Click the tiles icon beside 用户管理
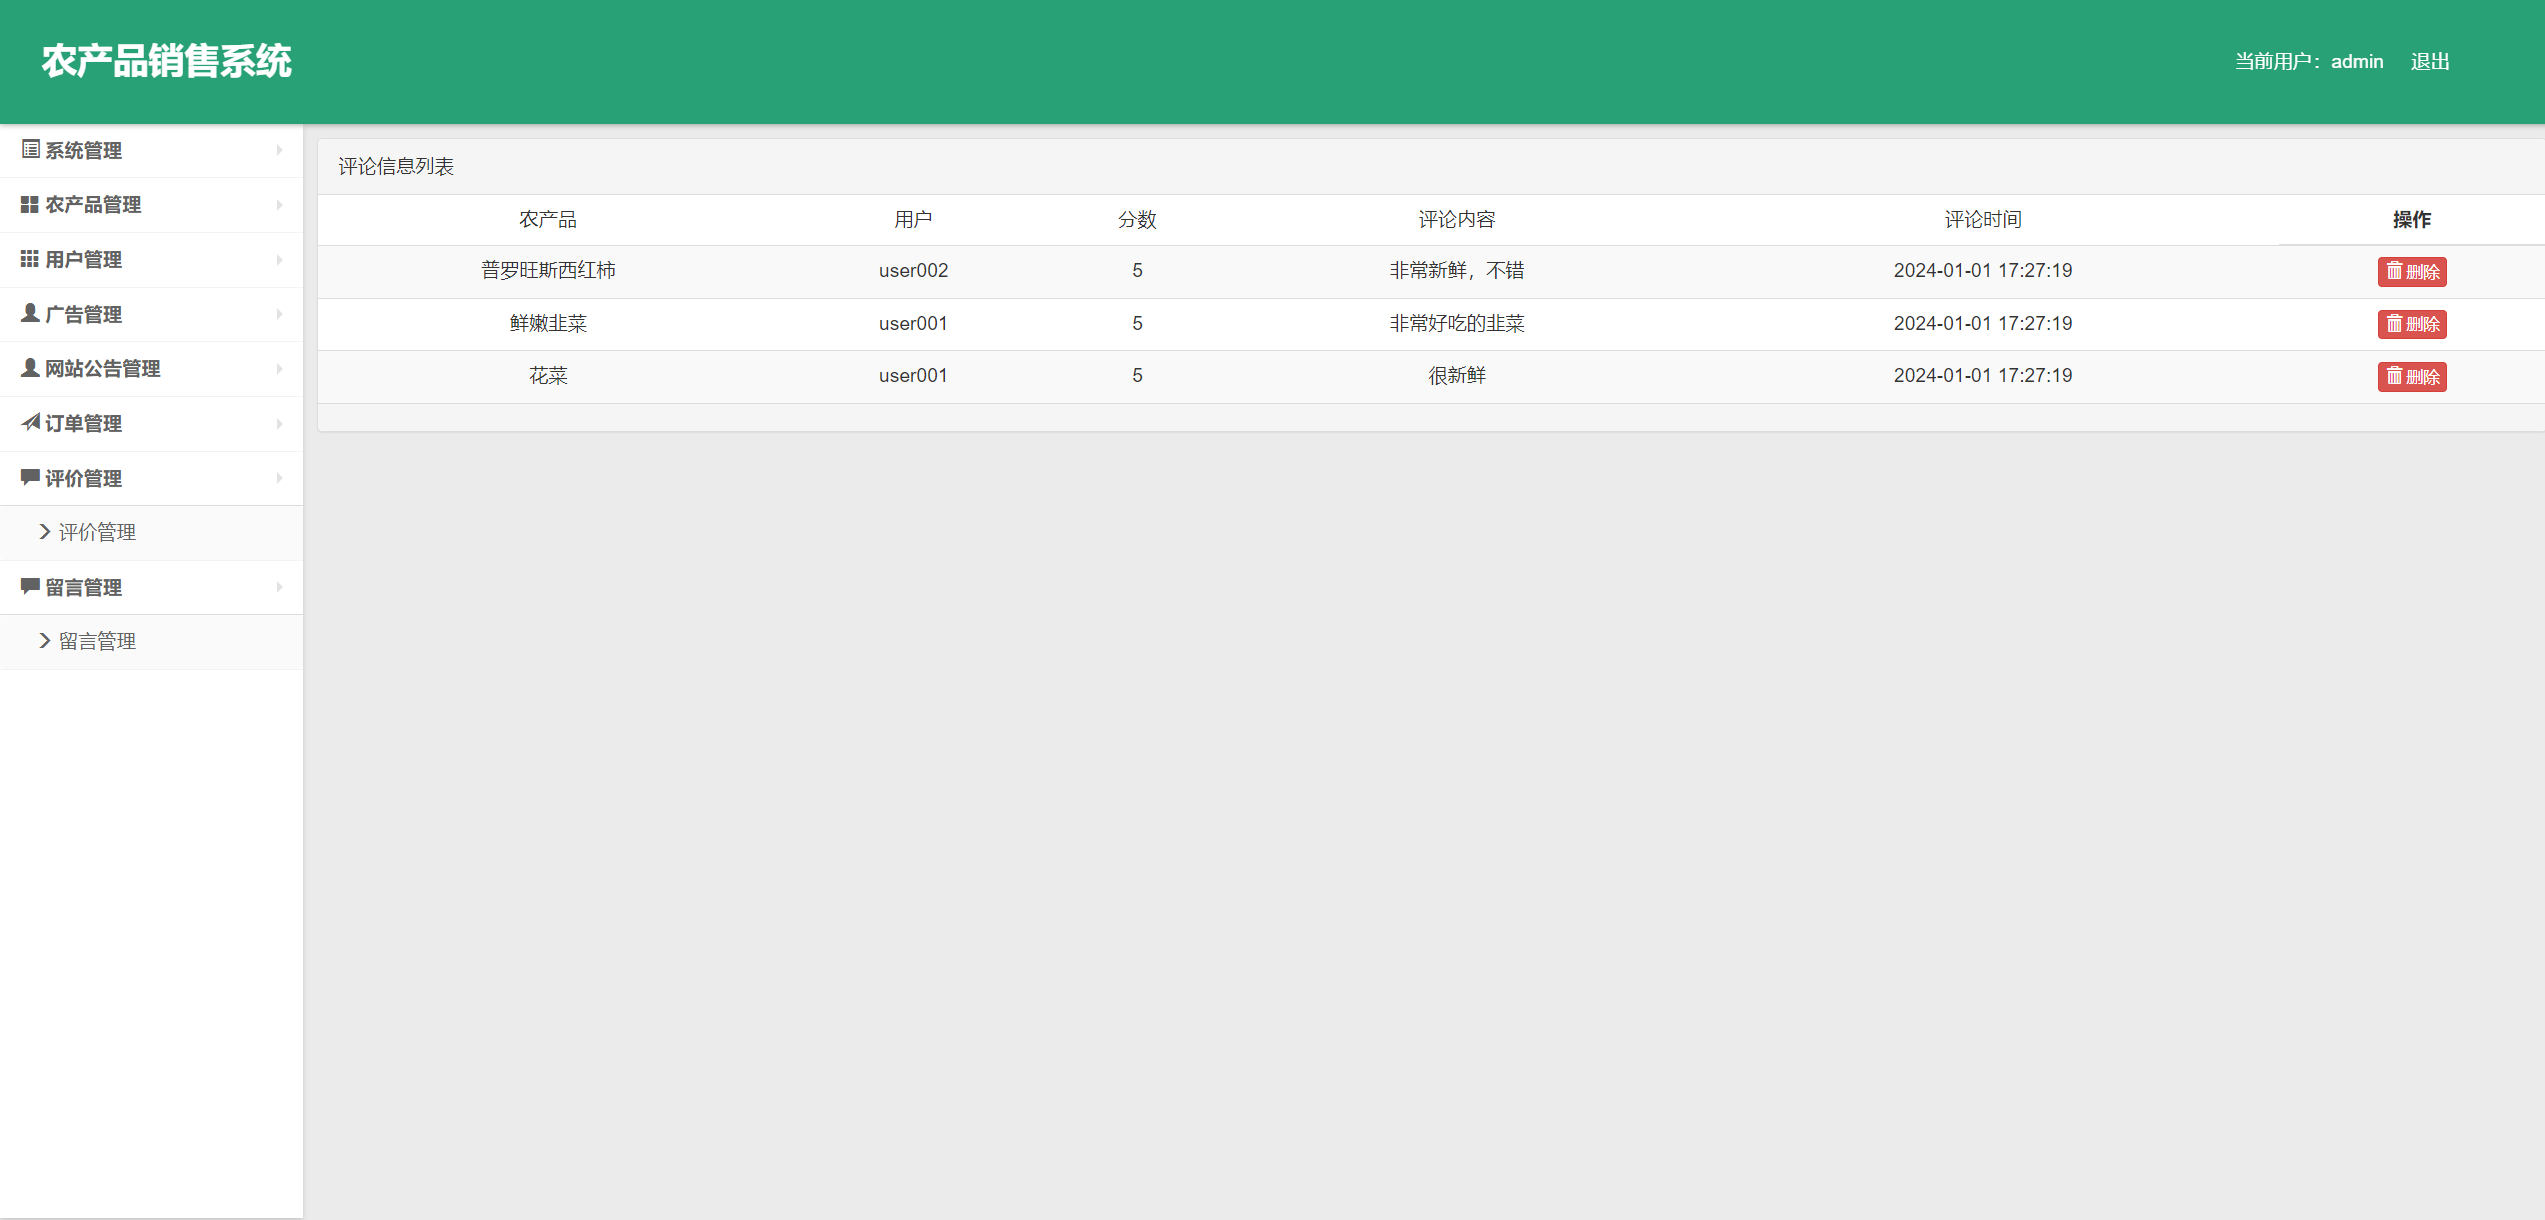2545x1220 pixels. pyautogui.click(x=30, y=259)
